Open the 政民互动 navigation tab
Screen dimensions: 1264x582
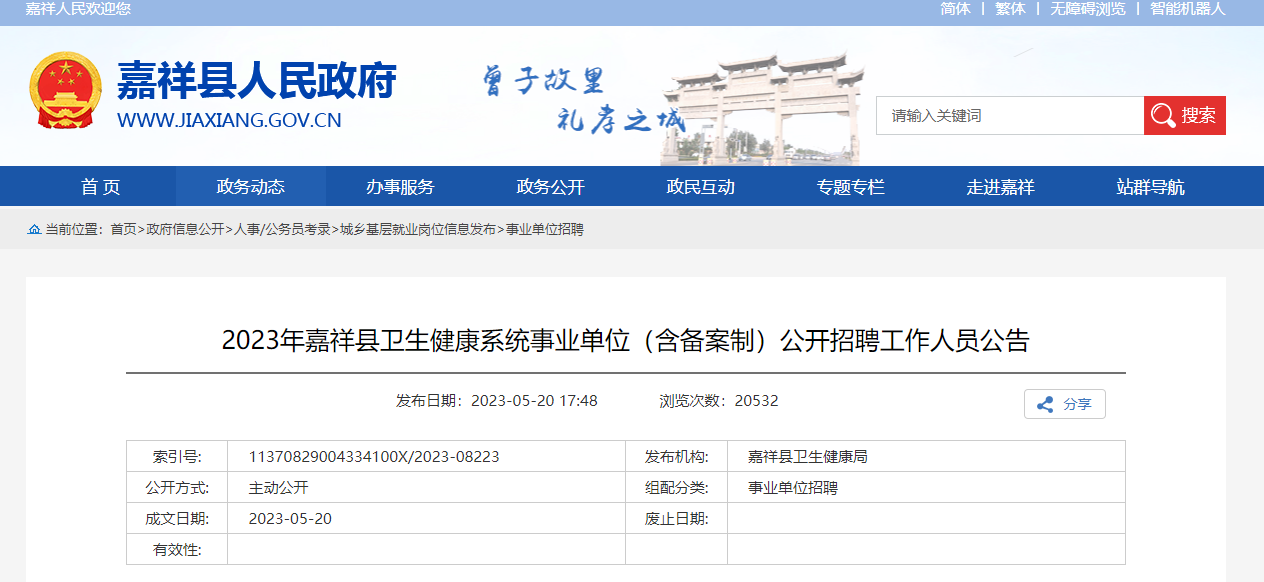coord(701,187)
